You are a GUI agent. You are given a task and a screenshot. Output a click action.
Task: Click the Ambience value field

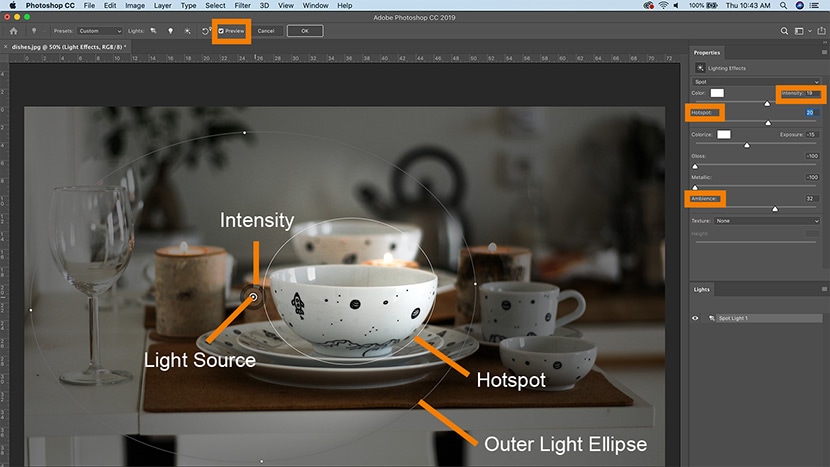(x=812, y=199)
